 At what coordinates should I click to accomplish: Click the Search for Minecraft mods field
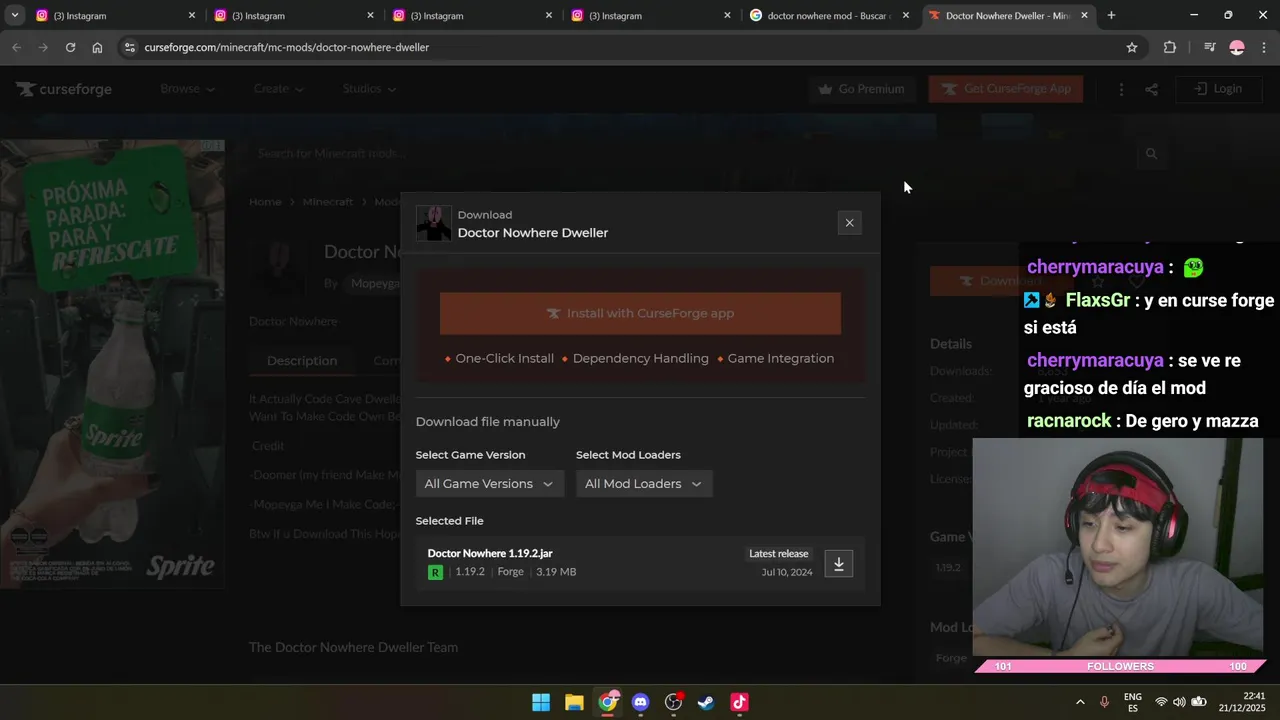click(690, 153)
